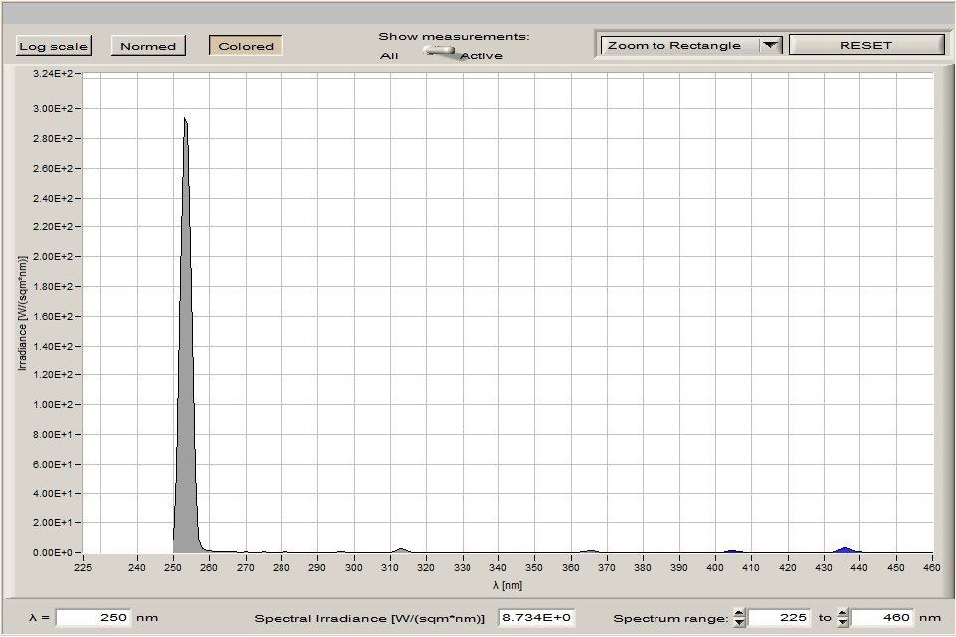Toggle the Normed display button
956x637 pixels.
click(148, 46)
